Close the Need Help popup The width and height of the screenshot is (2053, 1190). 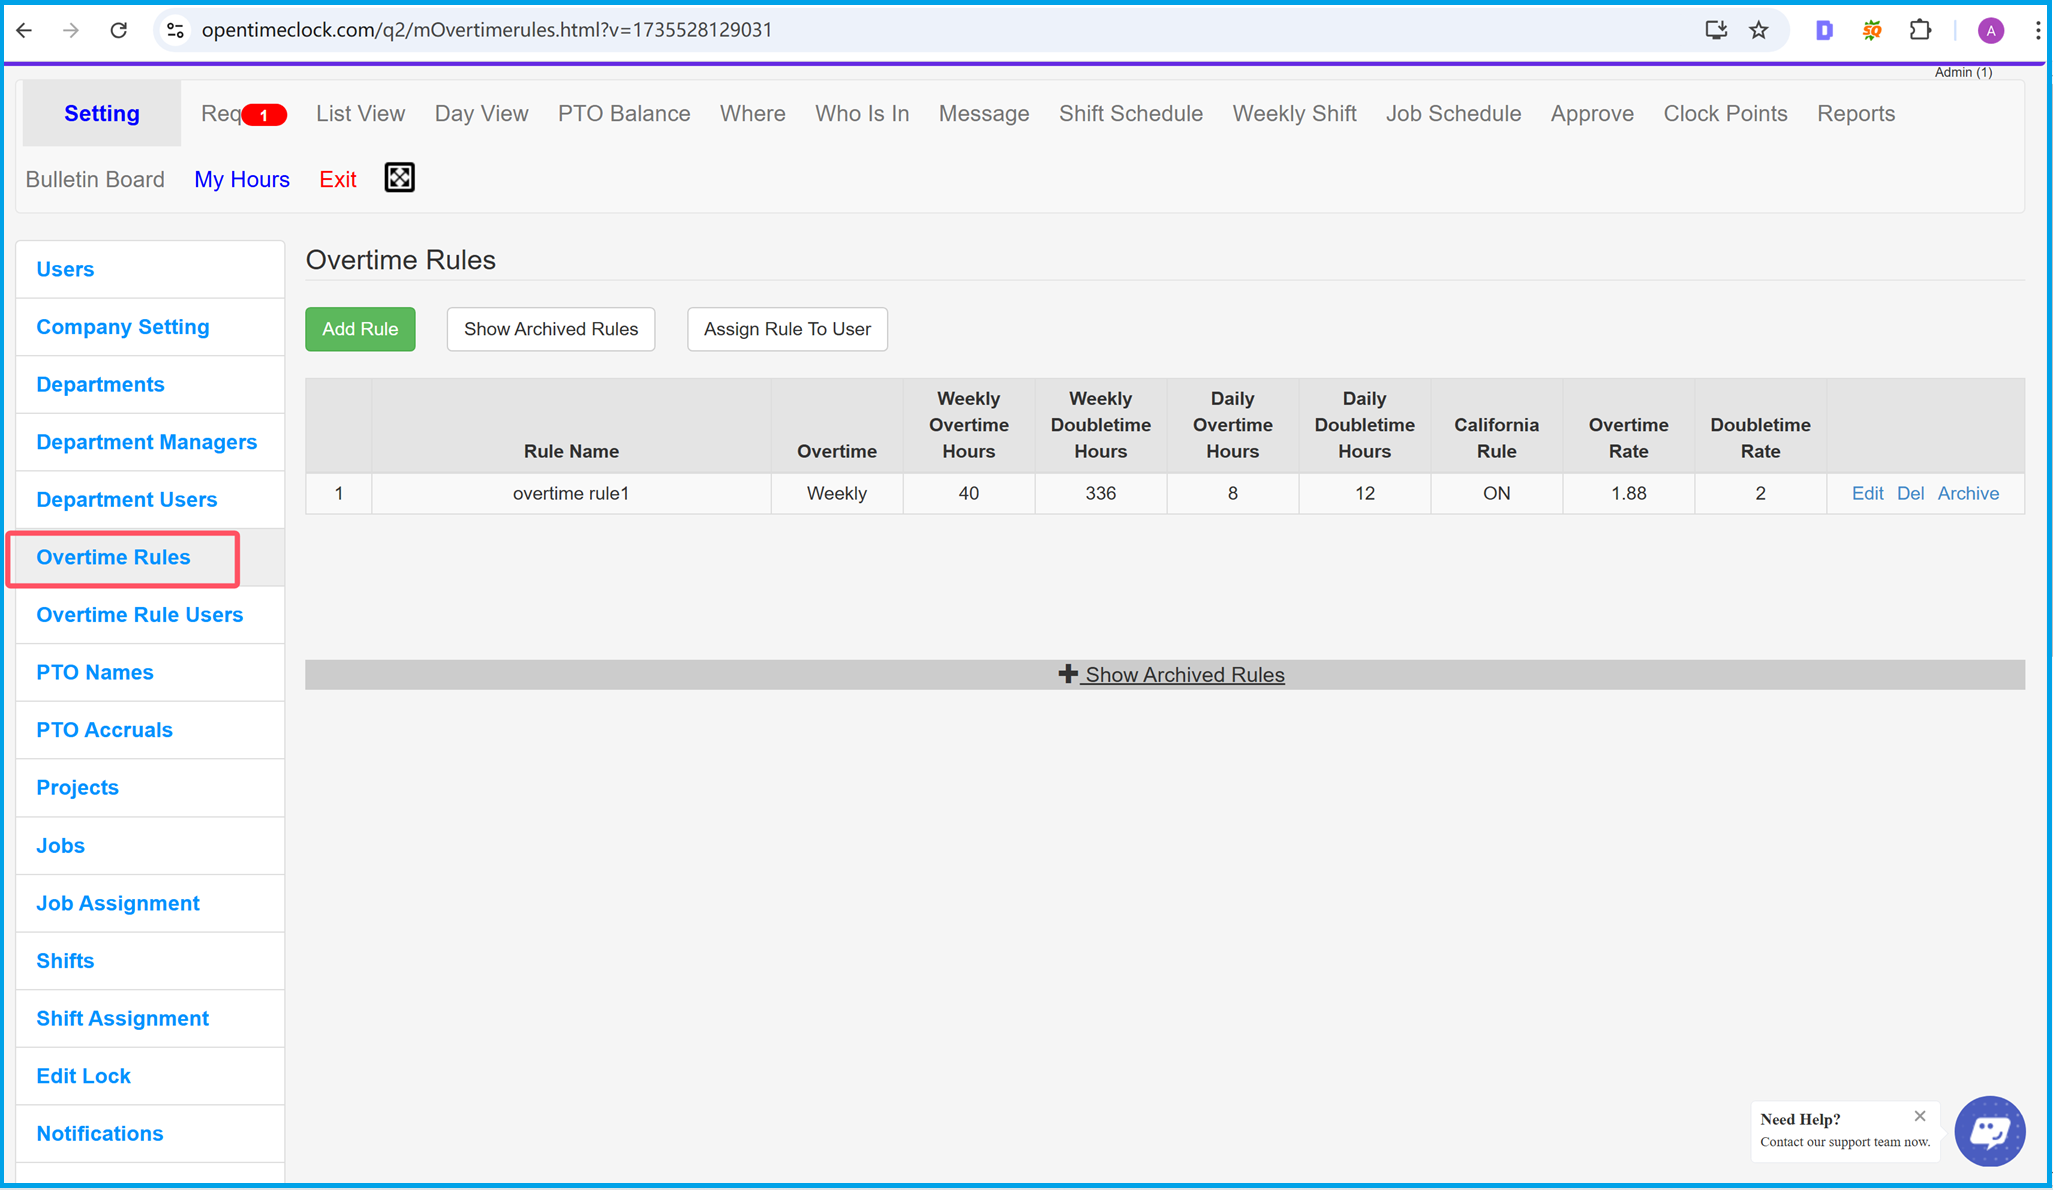[1920, 1116]
